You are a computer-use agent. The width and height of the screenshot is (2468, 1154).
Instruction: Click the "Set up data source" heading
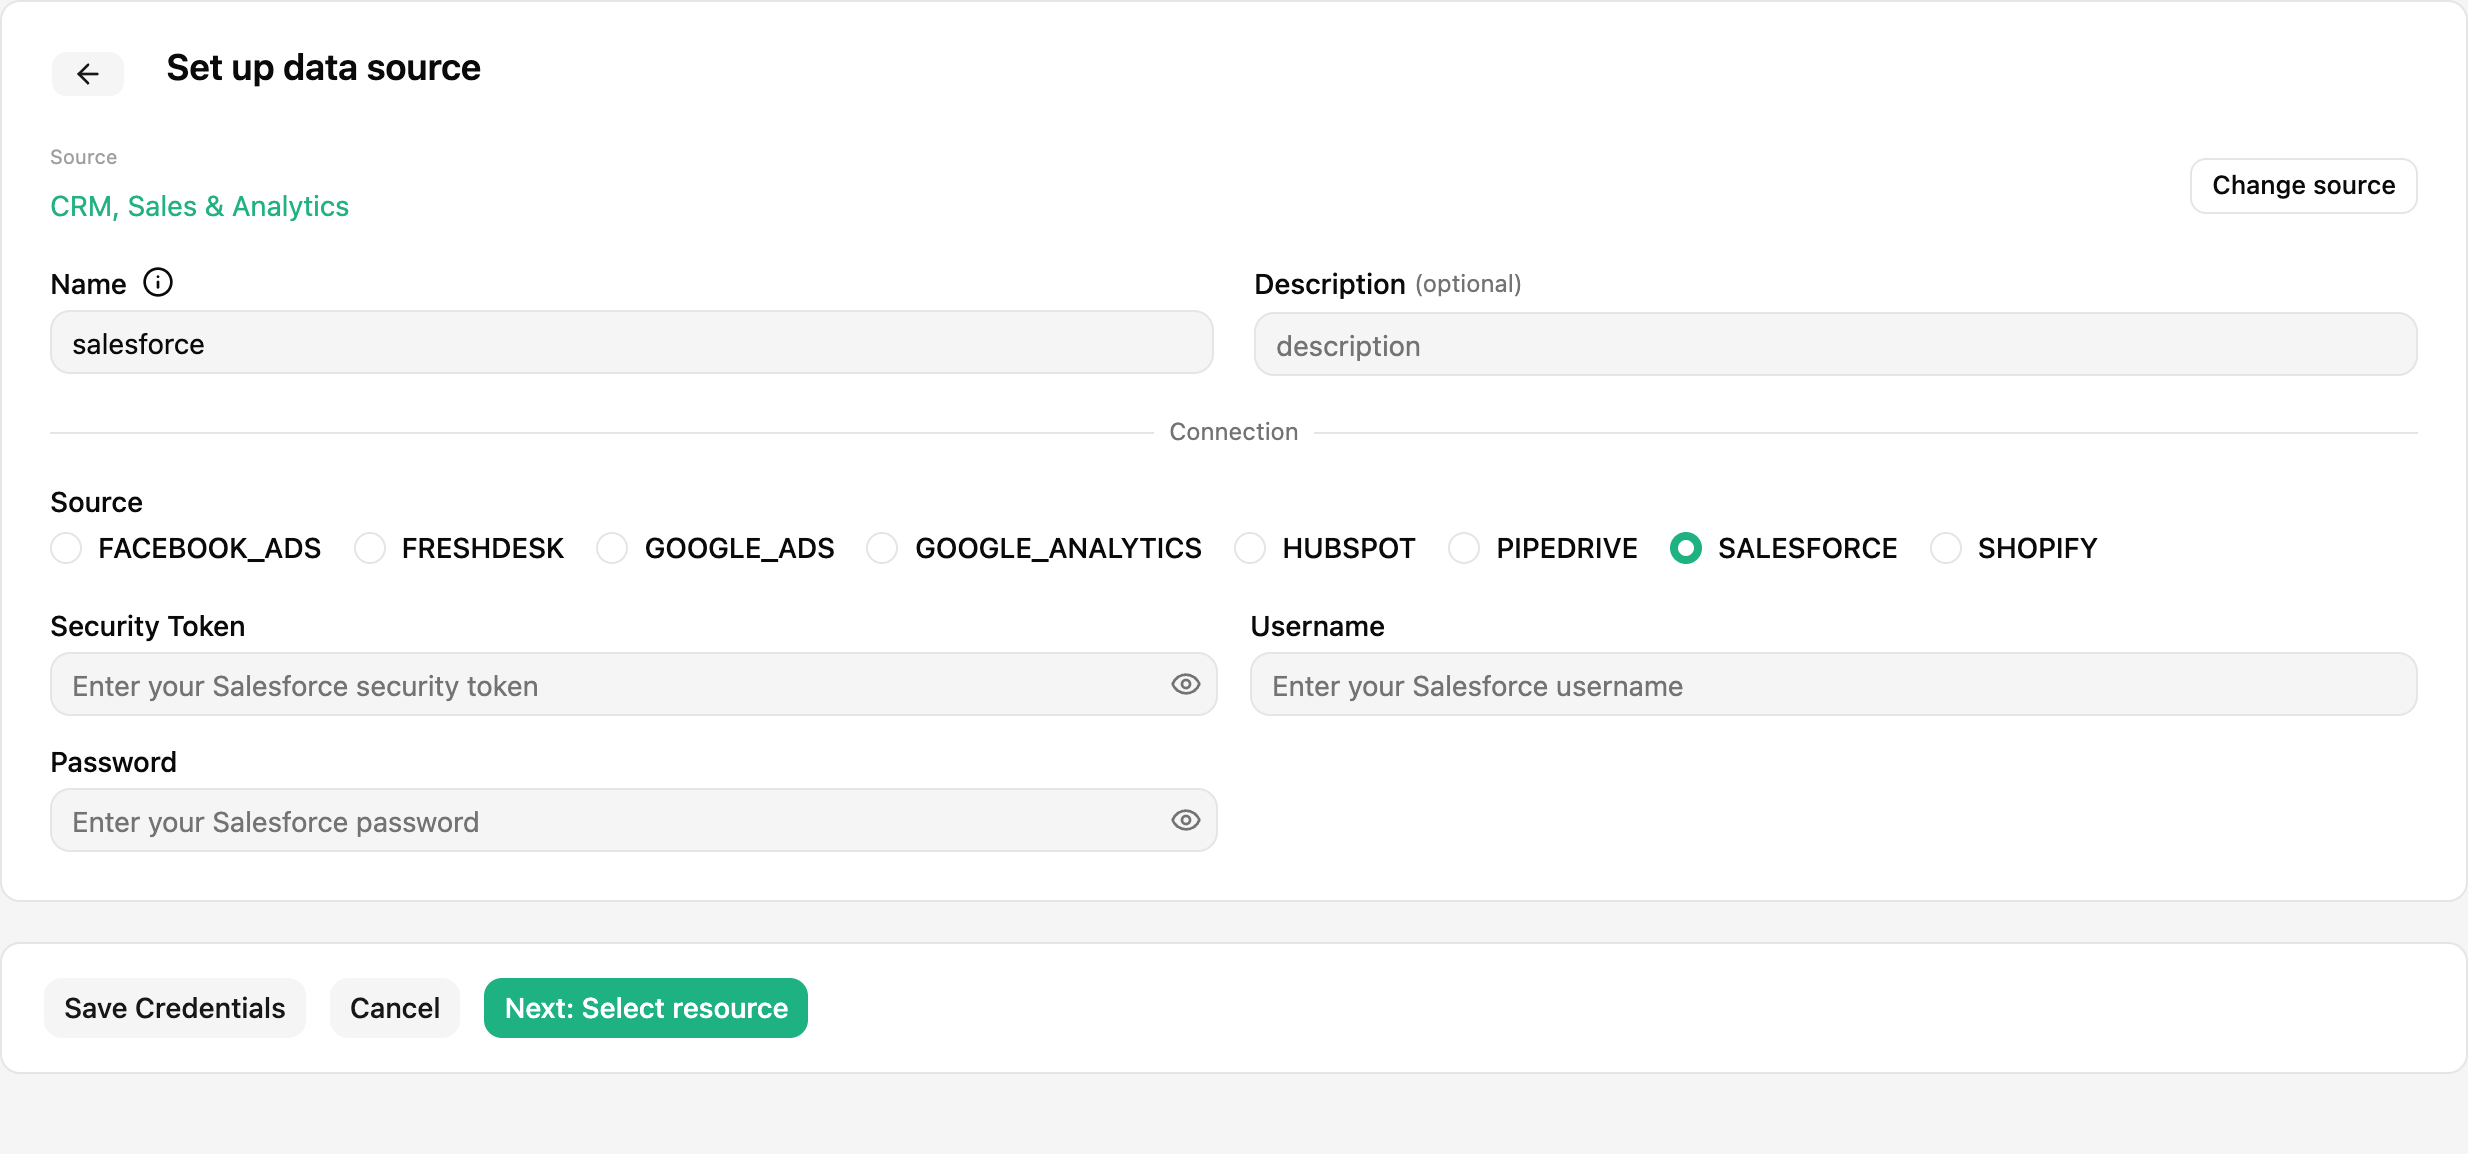click(x=324, y=68)
